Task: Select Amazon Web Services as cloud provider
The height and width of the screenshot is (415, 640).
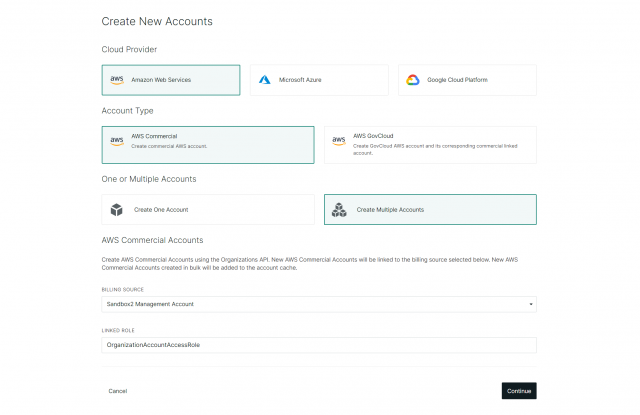Action: (171, 80)
